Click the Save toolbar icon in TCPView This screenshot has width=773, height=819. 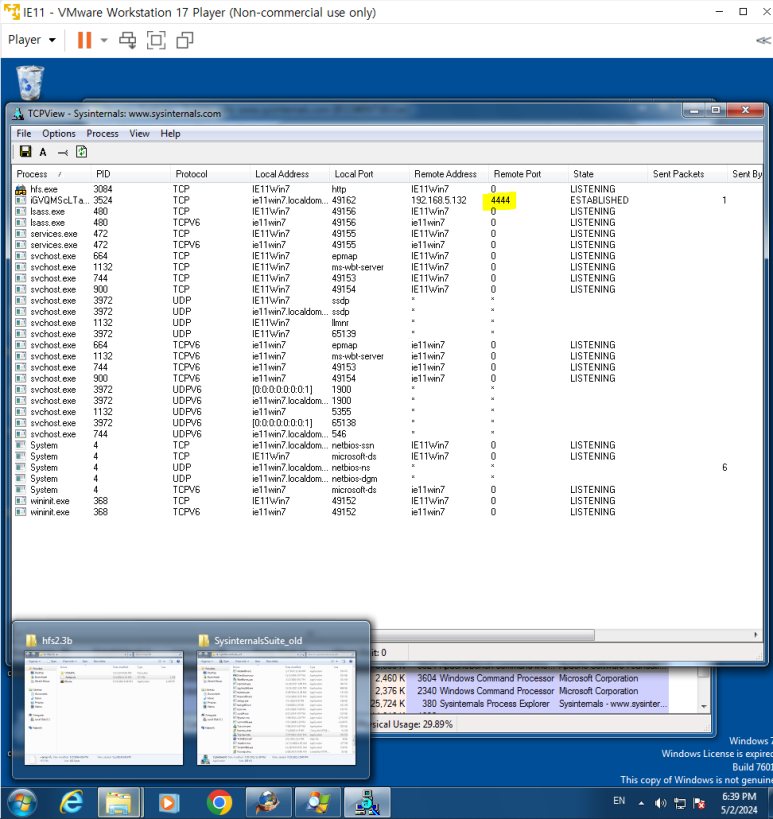click(25, 151)
